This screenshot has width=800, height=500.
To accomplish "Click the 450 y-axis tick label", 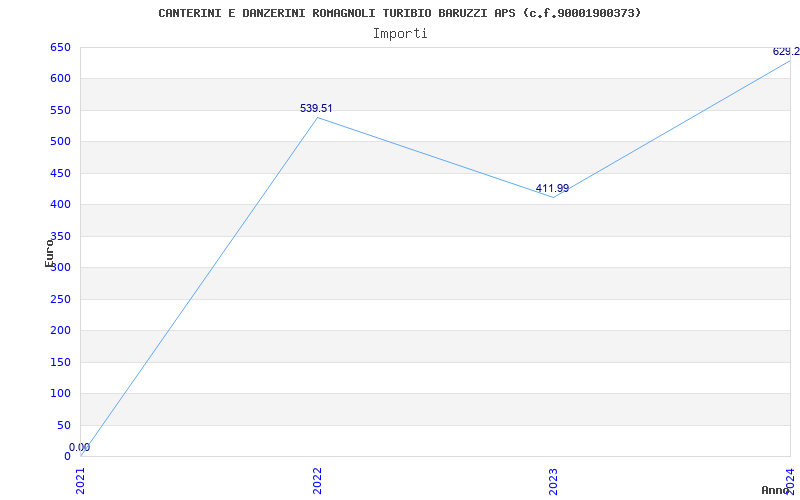I will (x=60, y=173).
